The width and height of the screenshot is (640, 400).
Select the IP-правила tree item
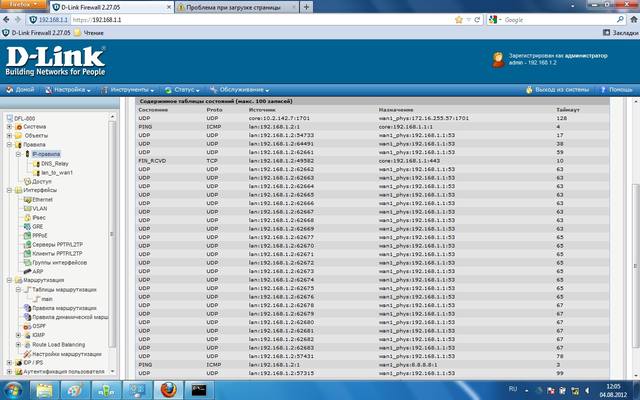tap(46, 154)
